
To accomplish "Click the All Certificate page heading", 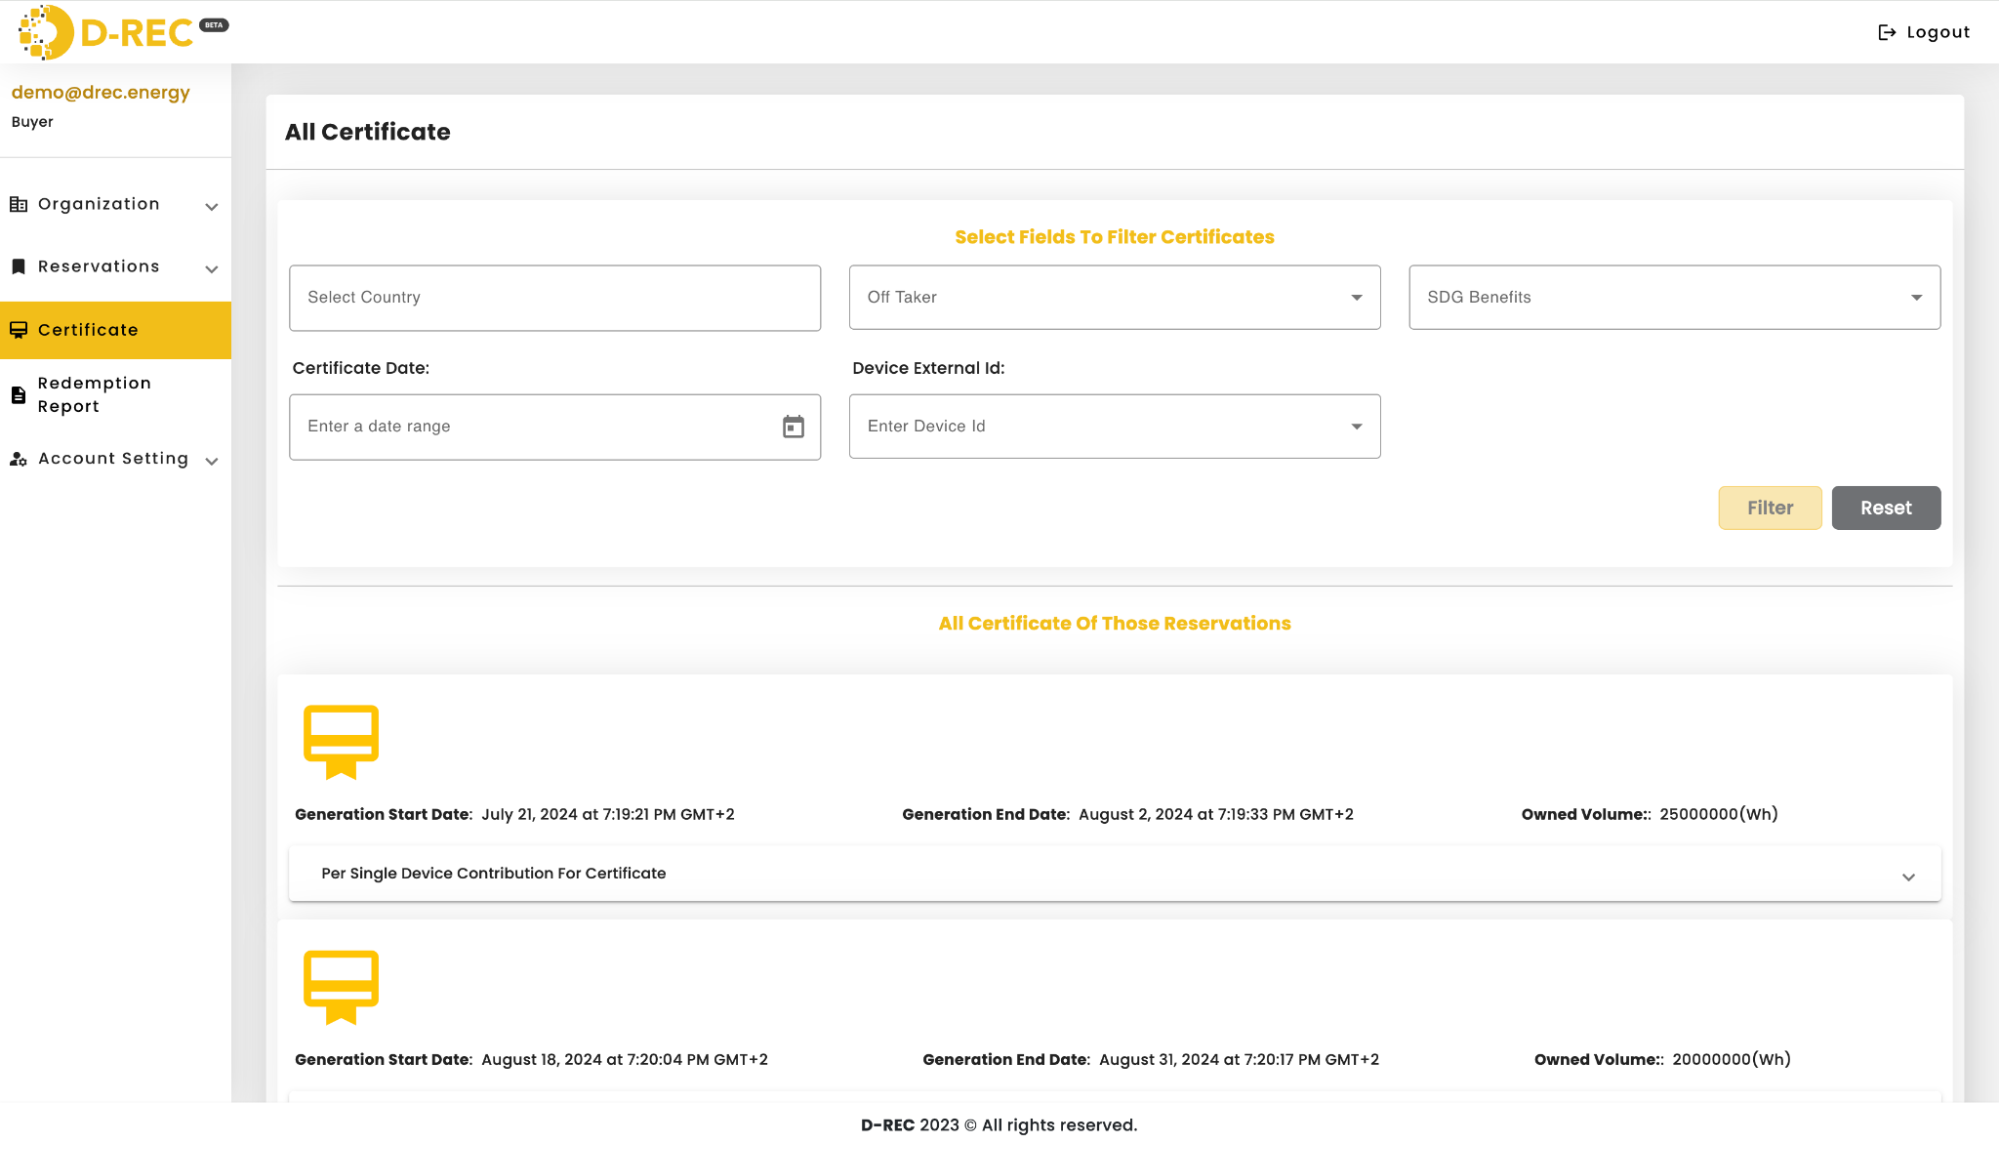I will pyautogui.click(x=368, y=132).
